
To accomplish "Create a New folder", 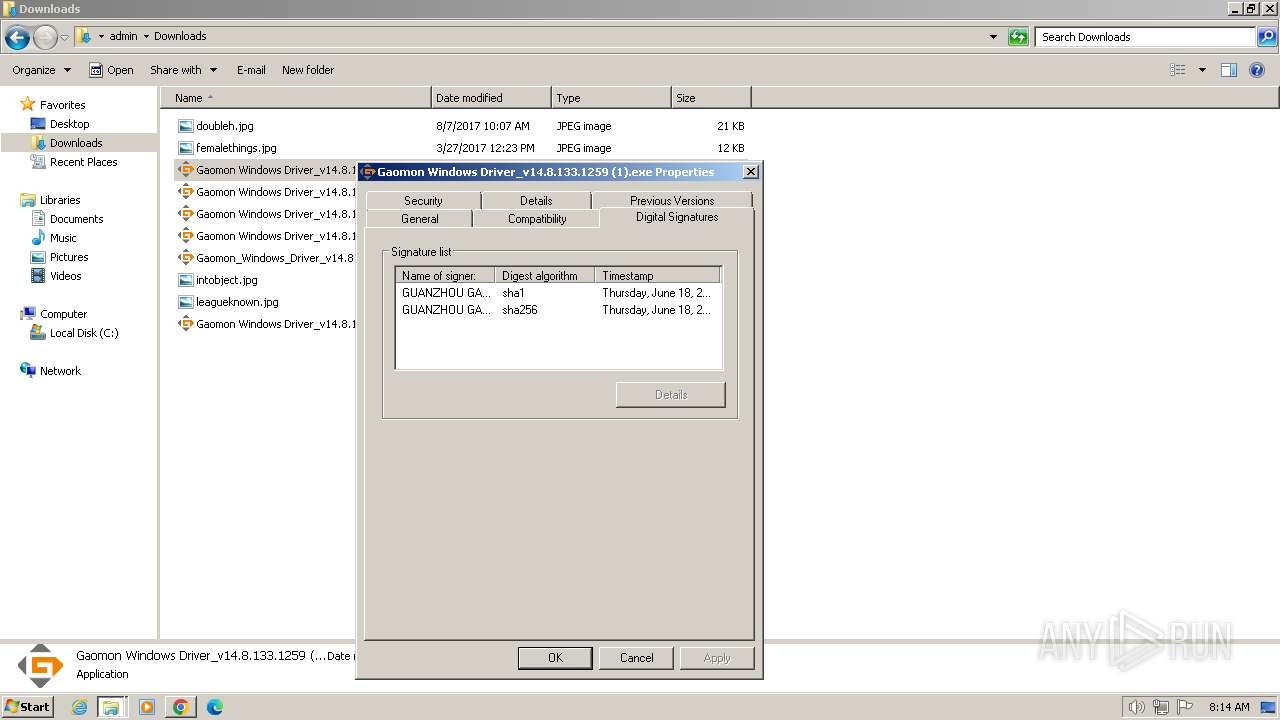I will pyautogui.click(x=308, y=70).
